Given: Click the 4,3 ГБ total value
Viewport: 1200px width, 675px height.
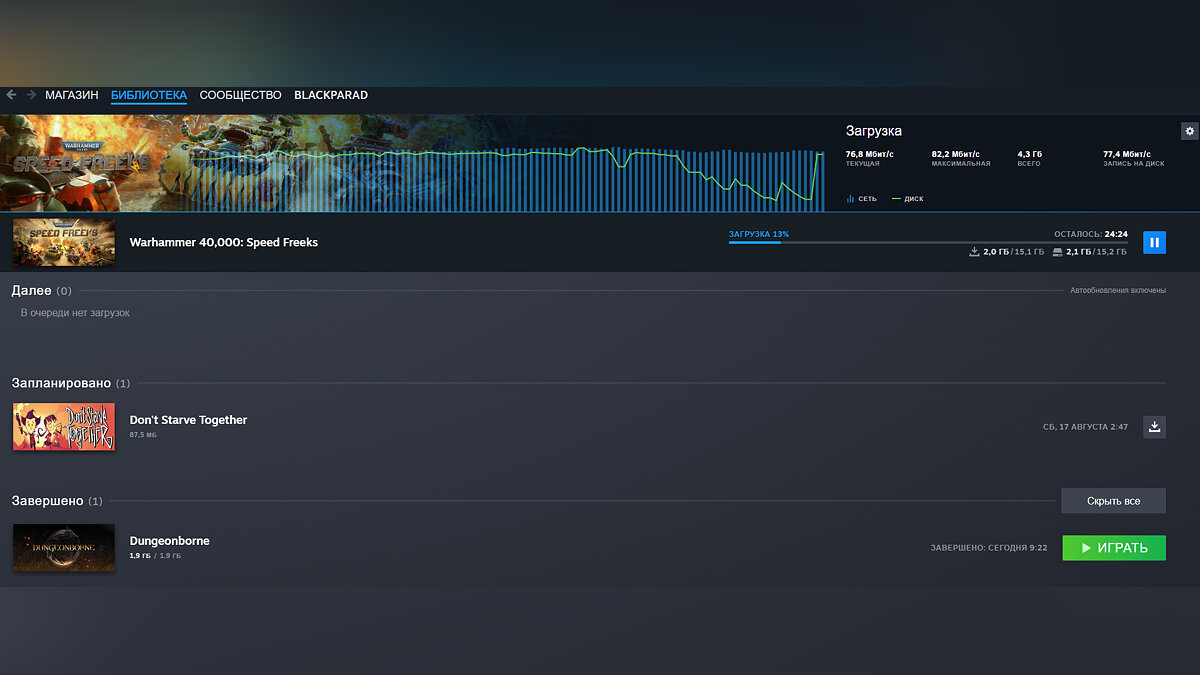Looking at the screenshot, I should [x=1030, y=154].
